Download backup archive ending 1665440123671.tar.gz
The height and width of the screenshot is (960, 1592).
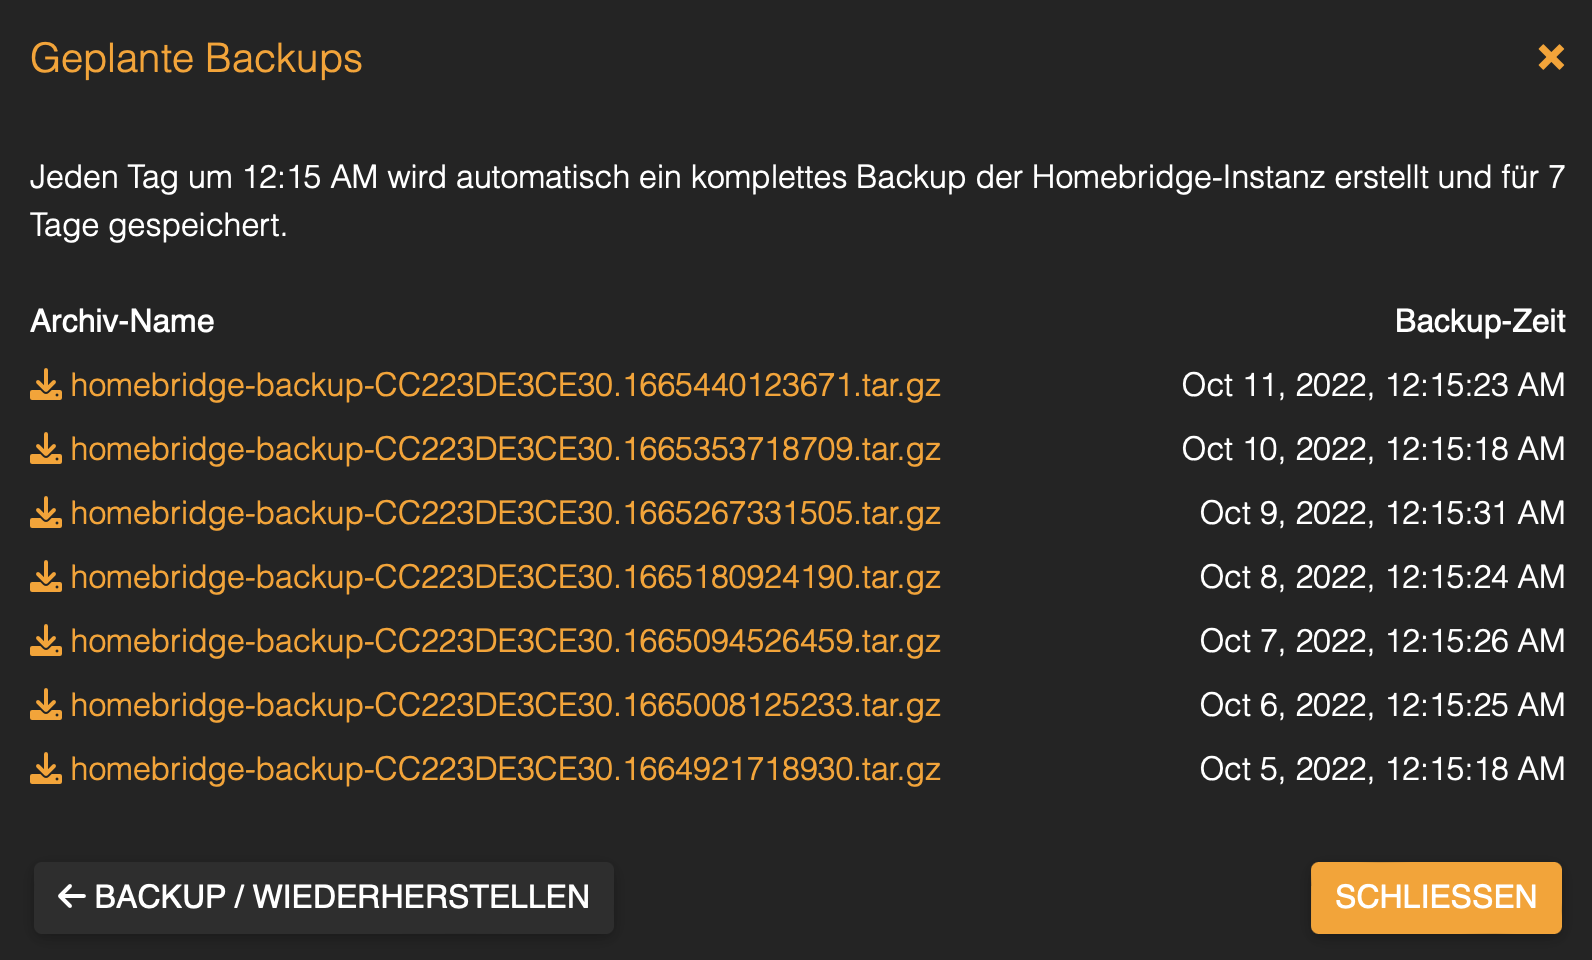505,385
